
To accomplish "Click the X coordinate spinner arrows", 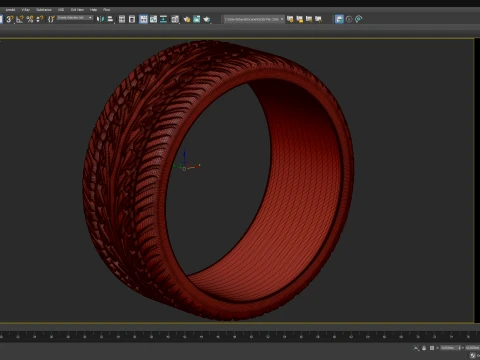I will pos(459,348).
